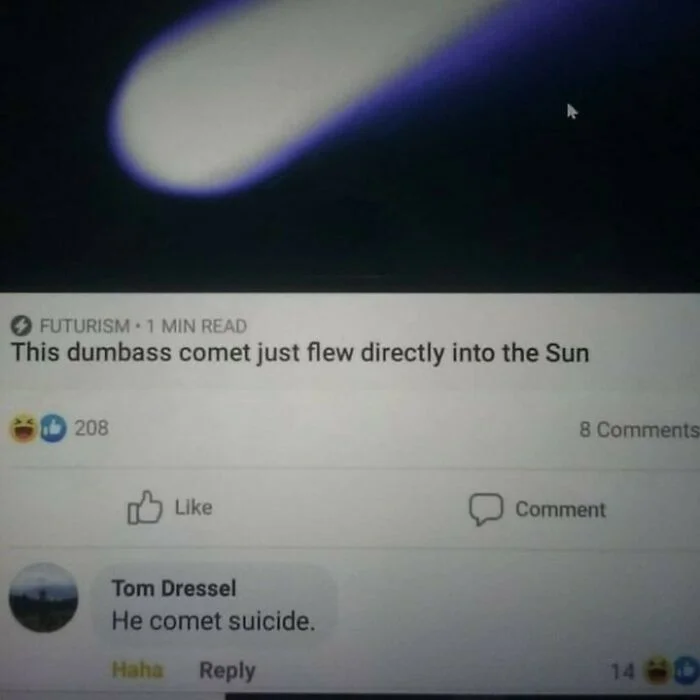Viewport: 700px width, 700px height.
Task: View the 14 reactions on Tom's comment
Action: [x=622, y=671]
